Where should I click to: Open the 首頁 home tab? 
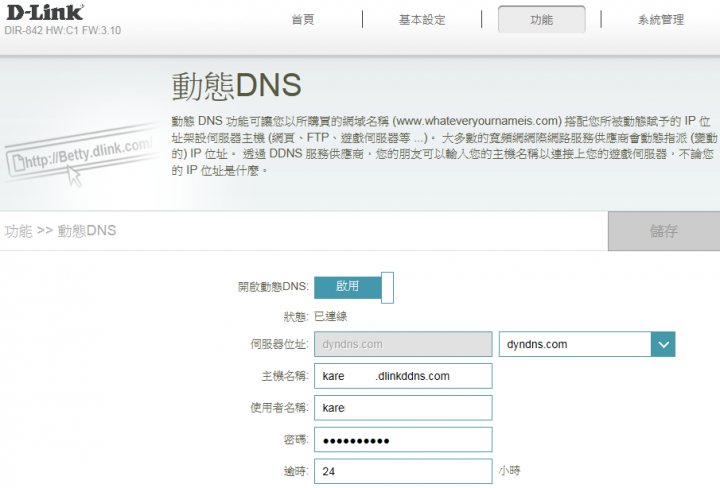[303, 20]
